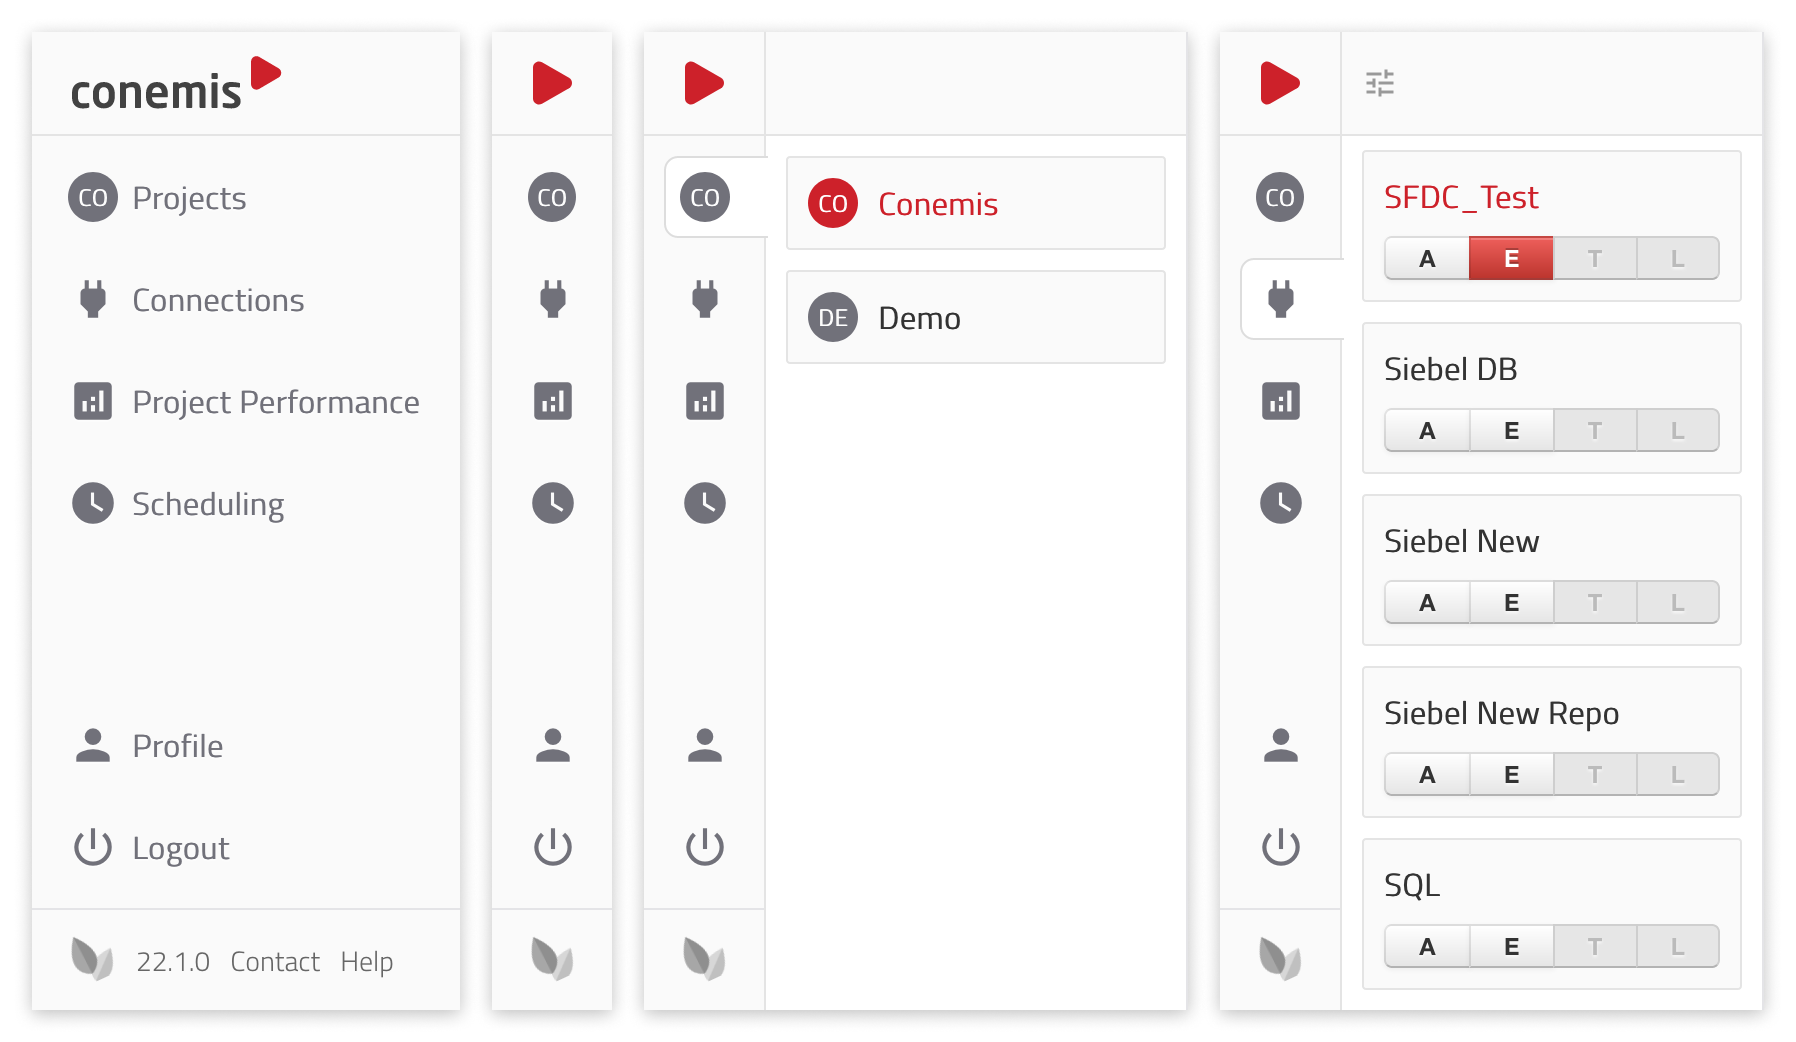Switch to the Demo project
This screenshot has width=1796, height=1042.
975,317
